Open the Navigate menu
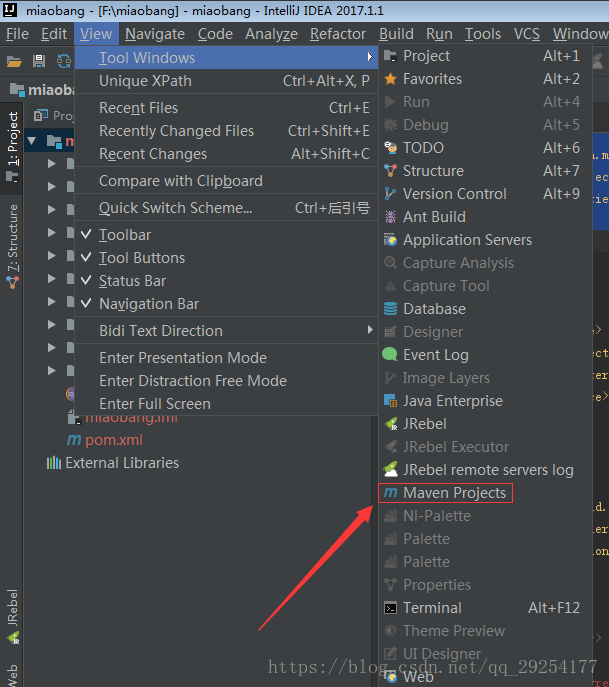The image size is (609, 687). pyautogui.click(x=155, y=34)
